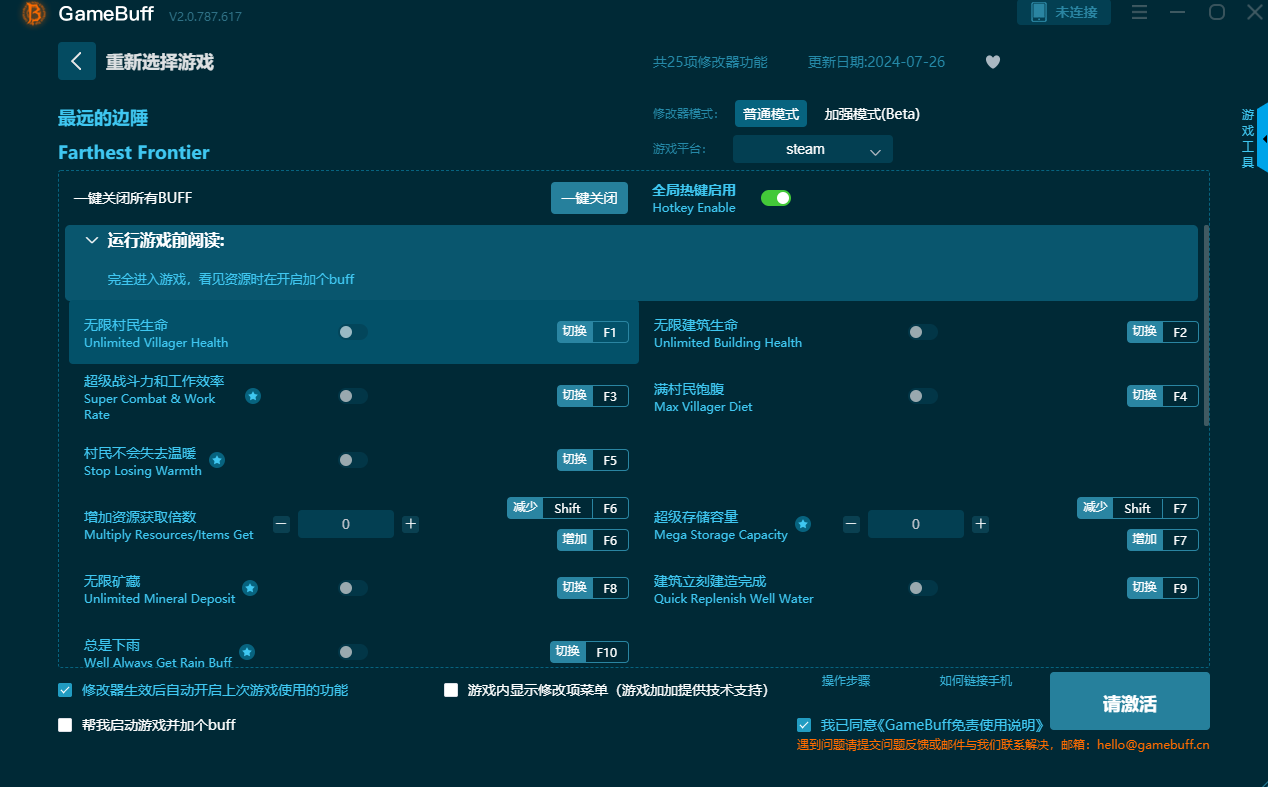Increase Mega Storage Capacity with plus button
The image size is (1268, 787).
point(980,524)
